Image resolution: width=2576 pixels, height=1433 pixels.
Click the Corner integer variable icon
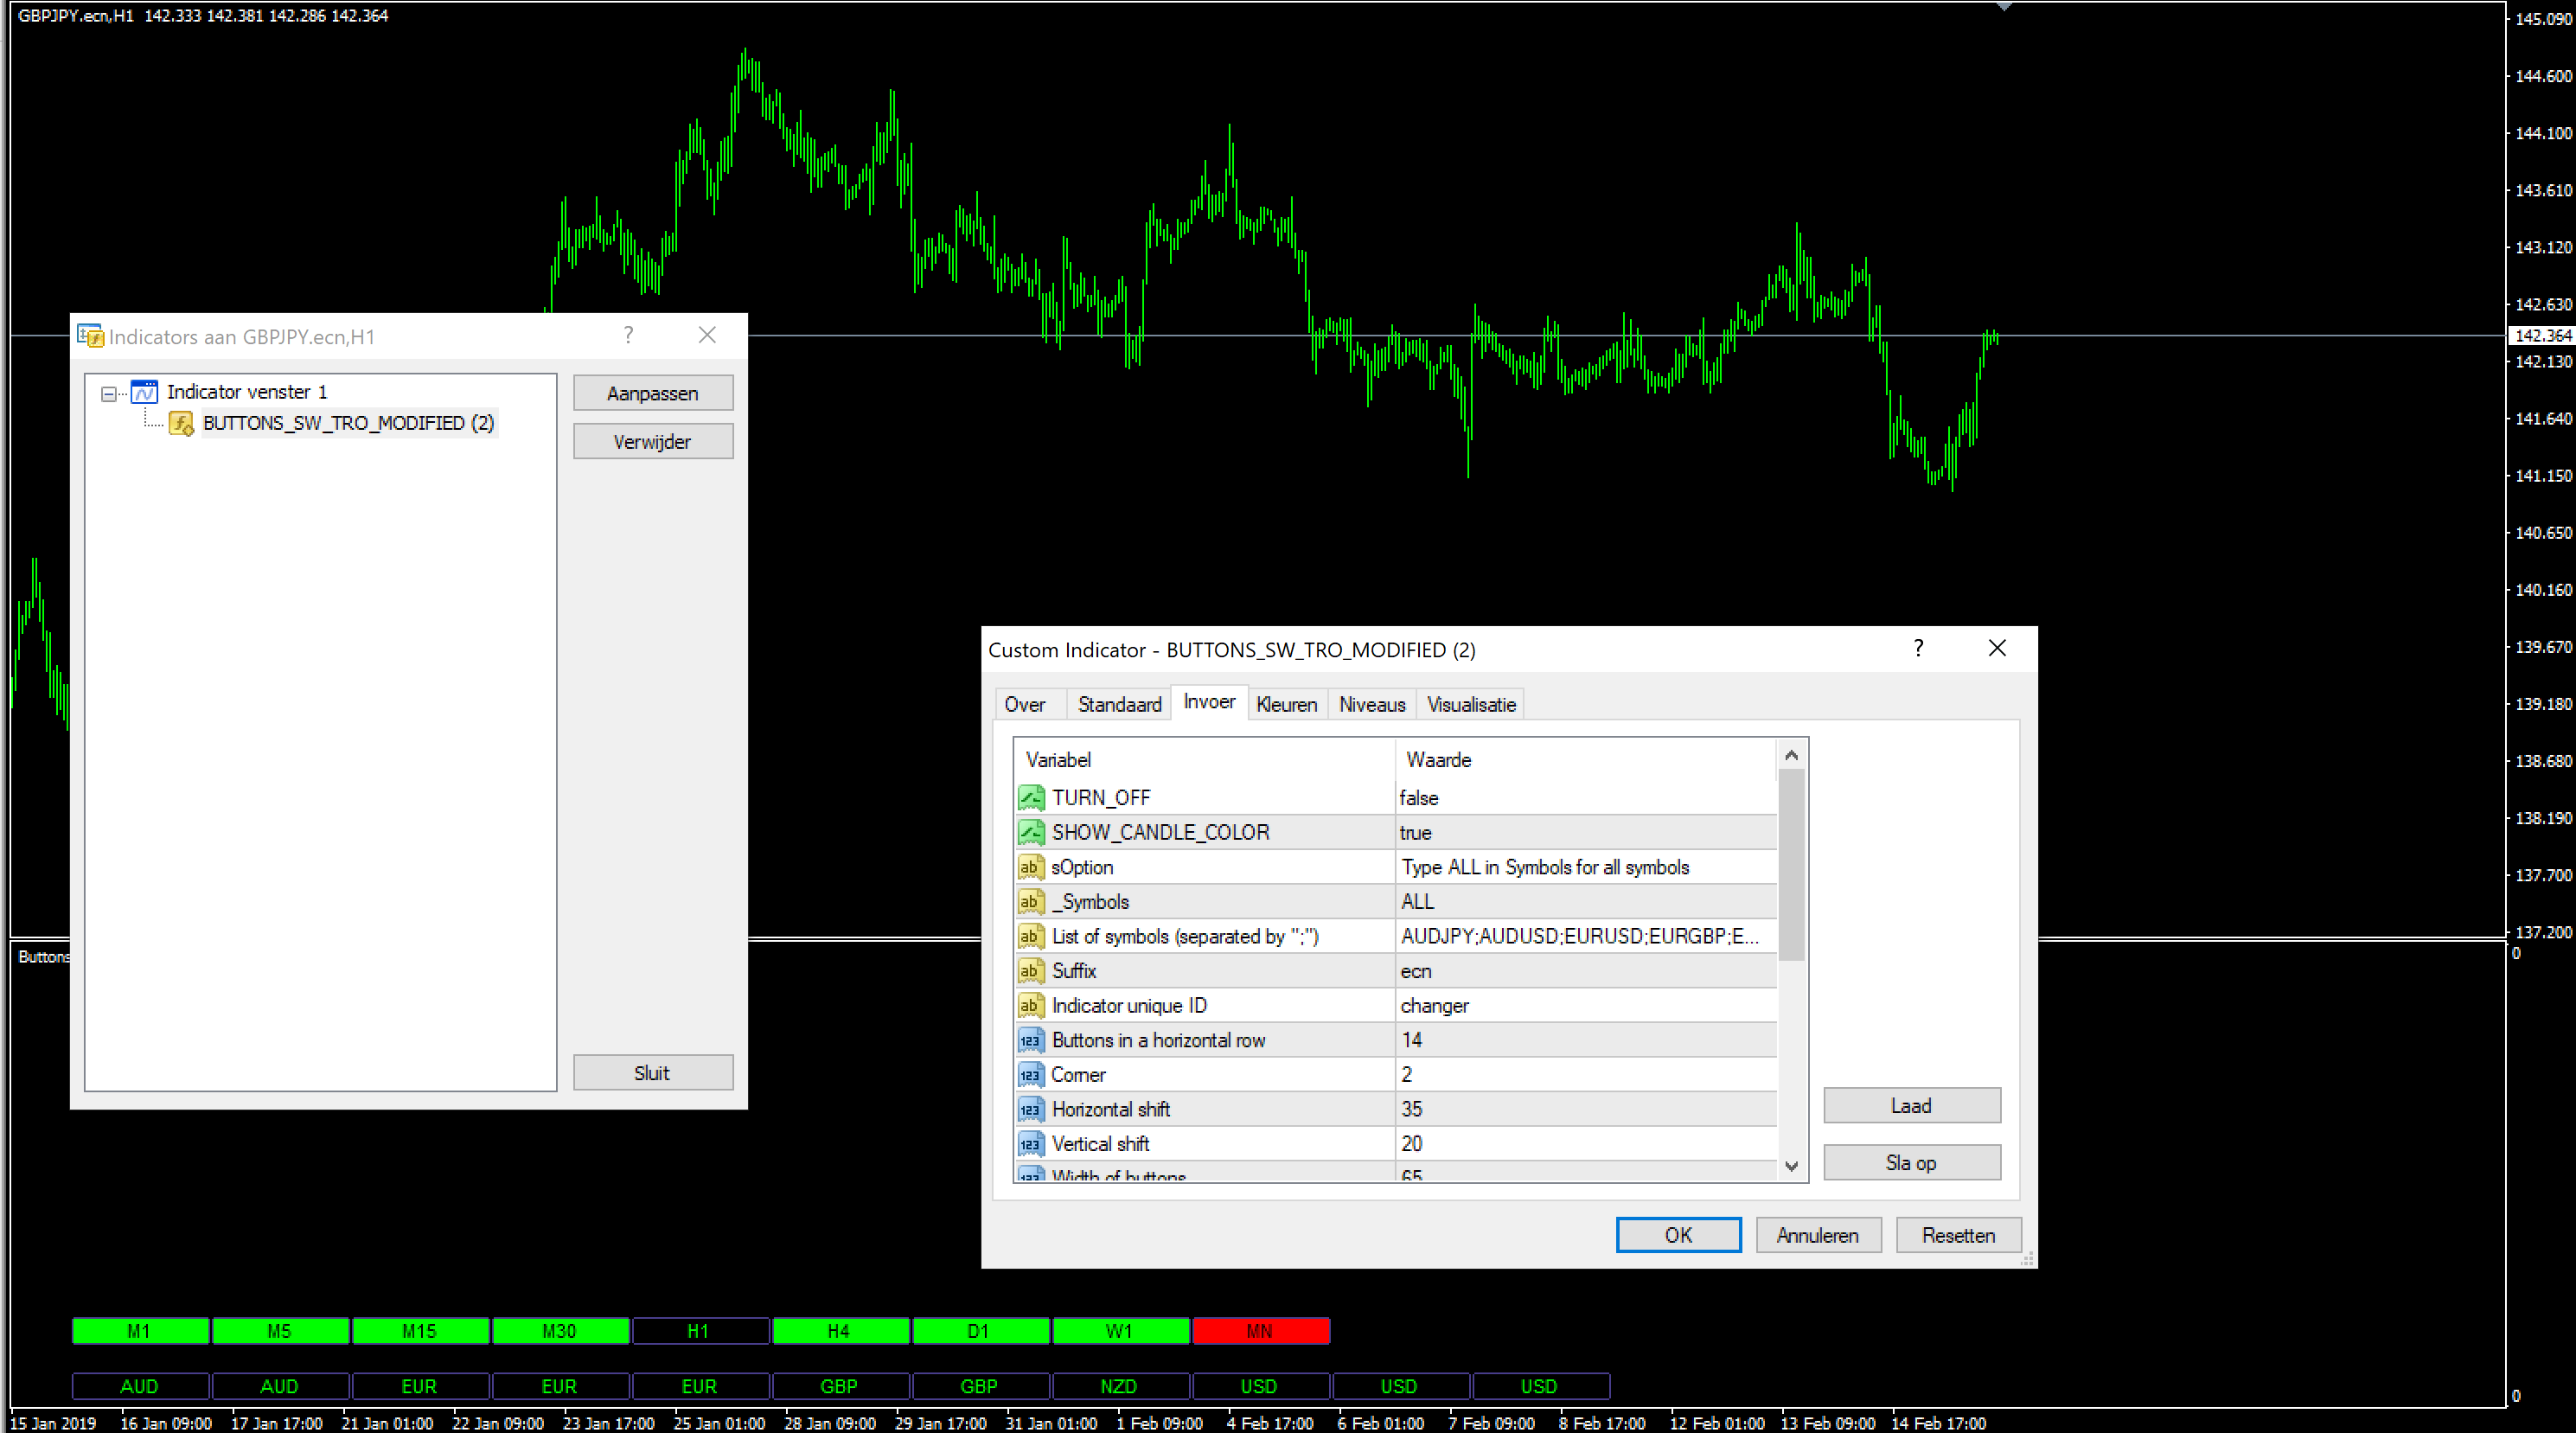click(1030, 1074)
